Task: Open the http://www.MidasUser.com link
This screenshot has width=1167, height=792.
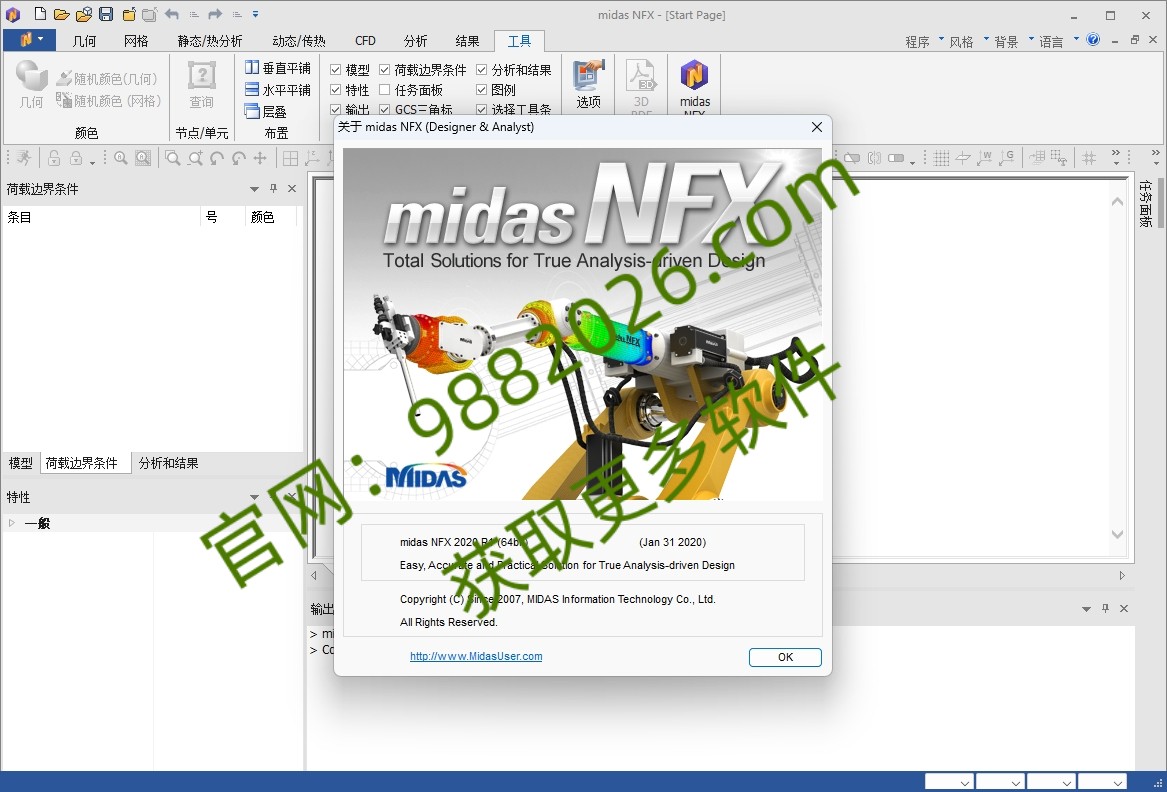Action: tap(476, 656)
